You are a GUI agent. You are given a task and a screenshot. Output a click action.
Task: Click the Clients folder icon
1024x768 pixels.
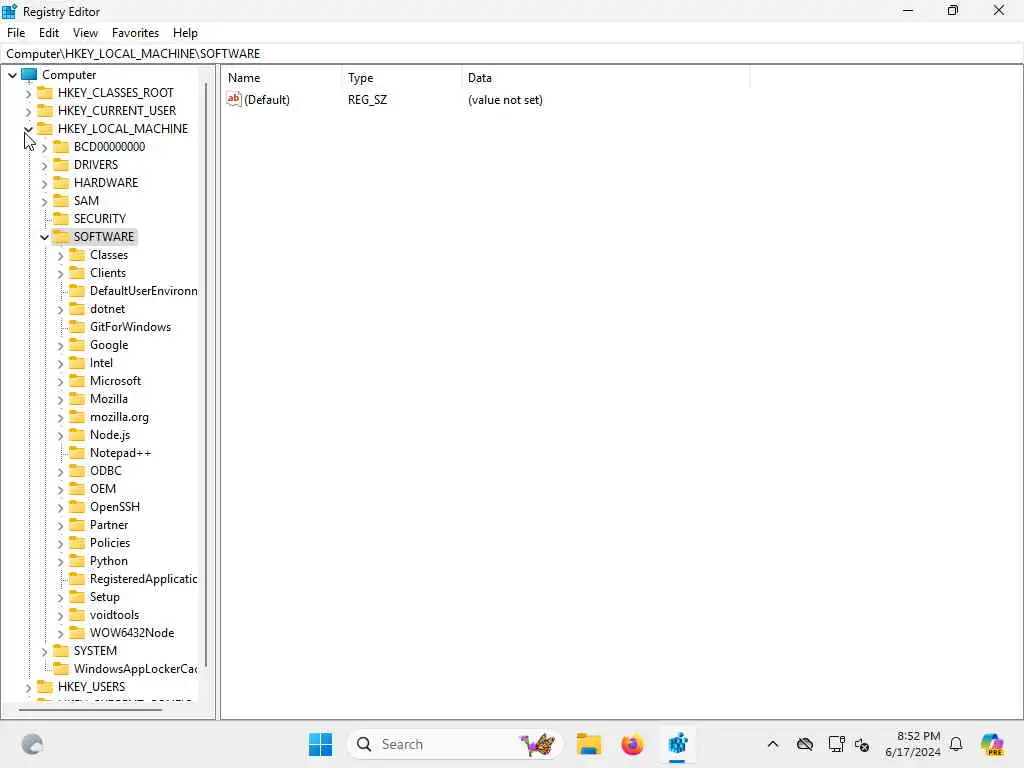[x=77, y=272]
